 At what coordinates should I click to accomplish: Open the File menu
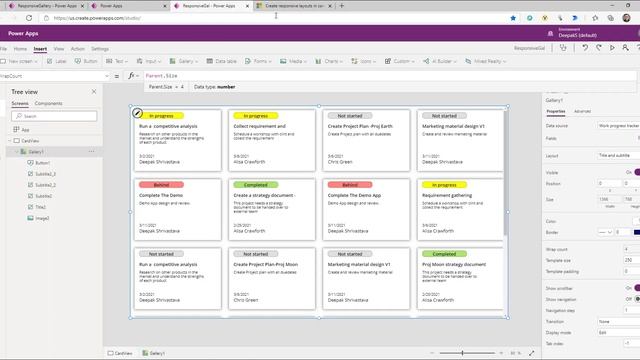(x=4, y=49)
